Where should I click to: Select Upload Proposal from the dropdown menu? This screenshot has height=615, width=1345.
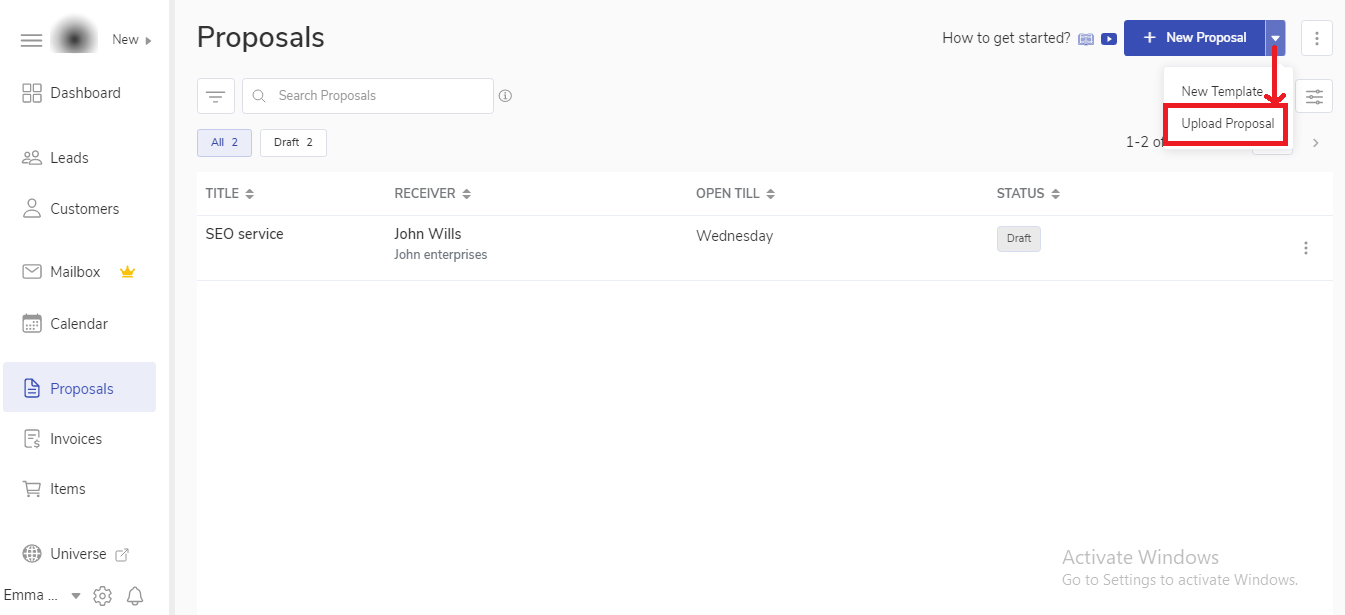(x=1227, y=124)
